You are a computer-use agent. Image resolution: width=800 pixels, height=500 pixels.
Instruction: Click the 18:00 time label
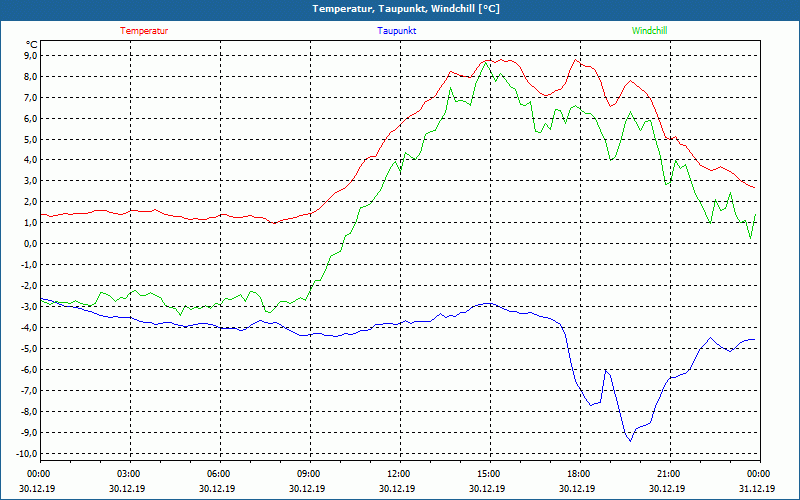click(577, 474)
